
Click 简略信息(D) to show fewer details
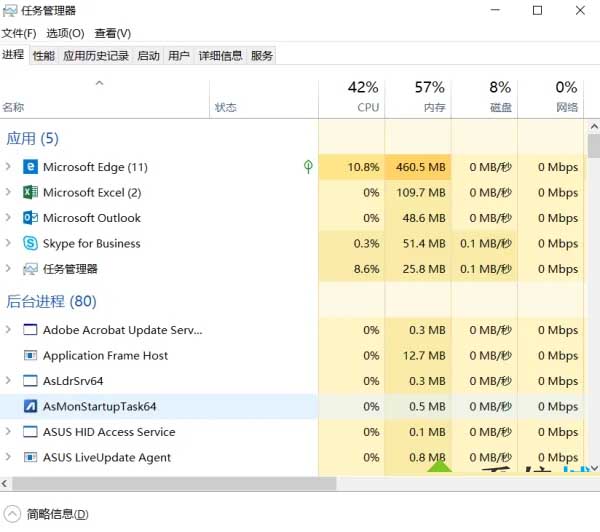tap(57, 514)
